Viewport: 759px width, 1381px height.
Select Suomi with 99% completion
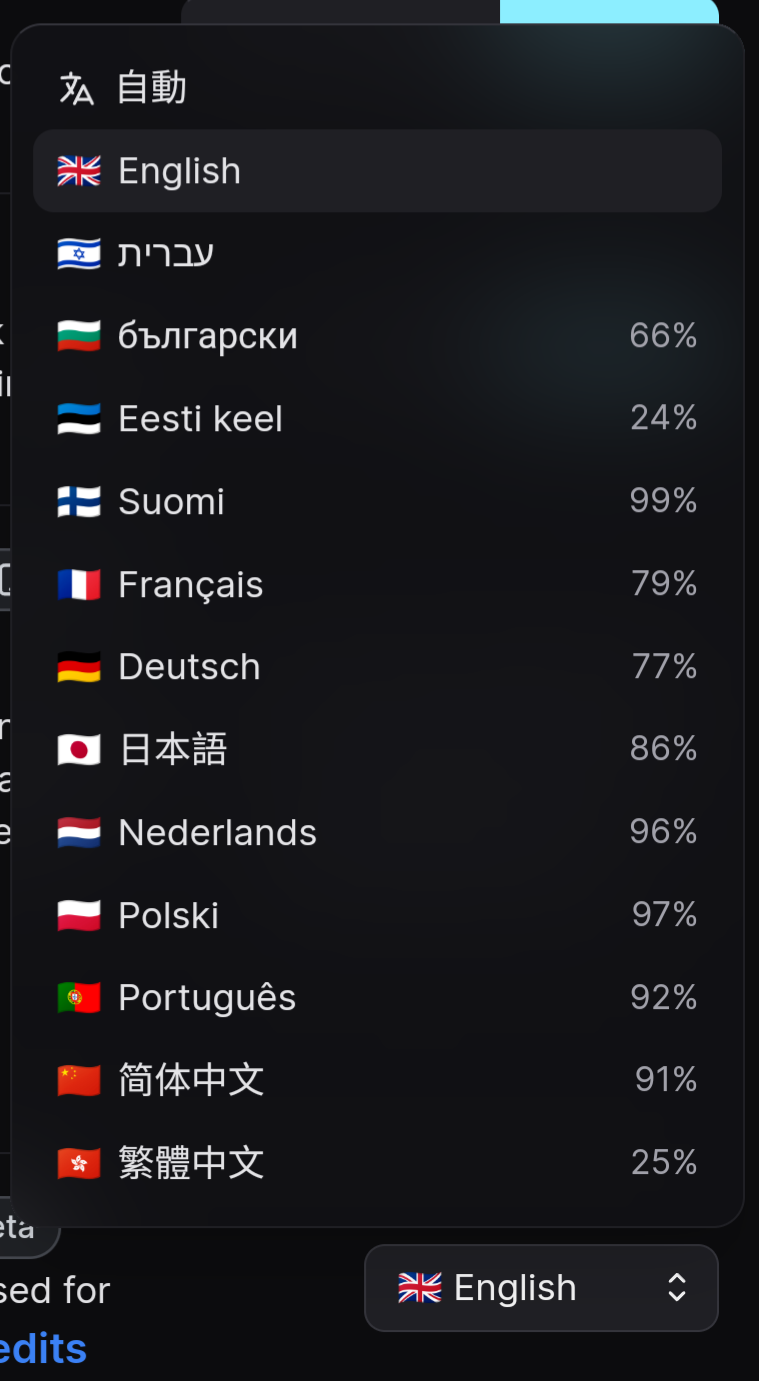[378, 502]
